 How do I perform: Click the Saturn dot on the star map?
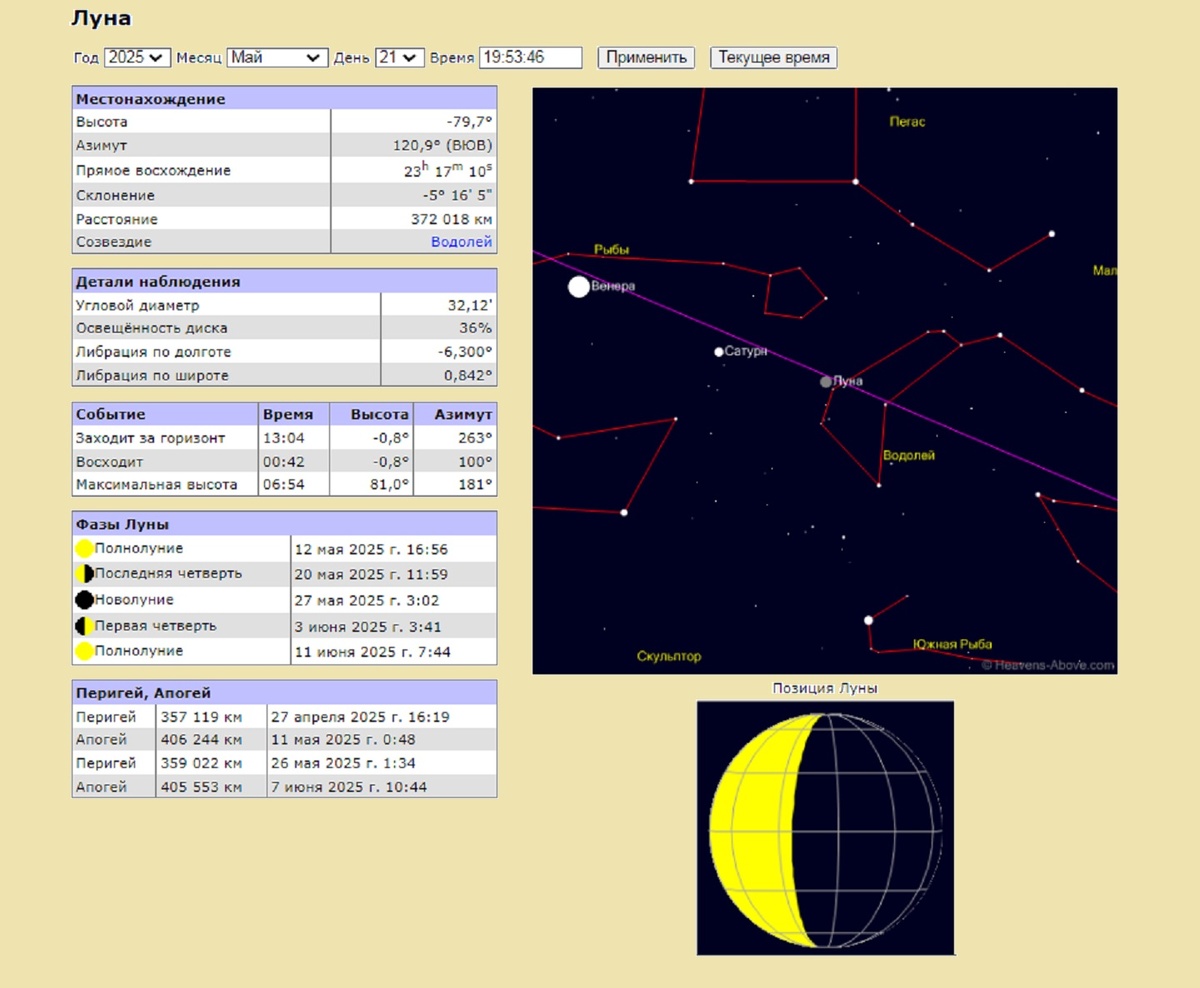point(718,352)
